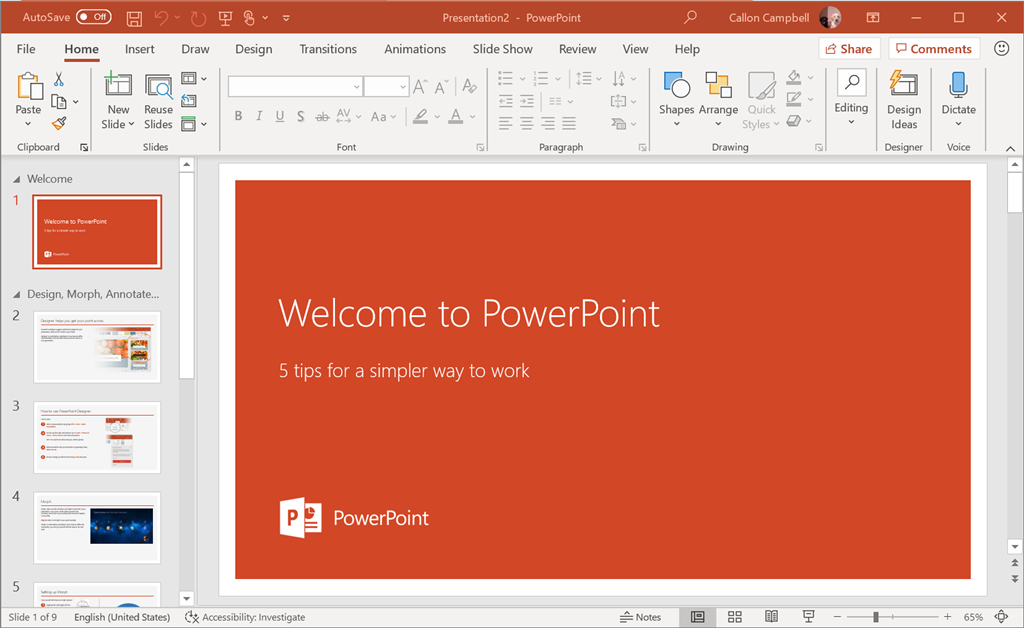This screenshot has height=628, width=1024.
Task: Open the Transitions ribbon tab
Action: point(327,49)
